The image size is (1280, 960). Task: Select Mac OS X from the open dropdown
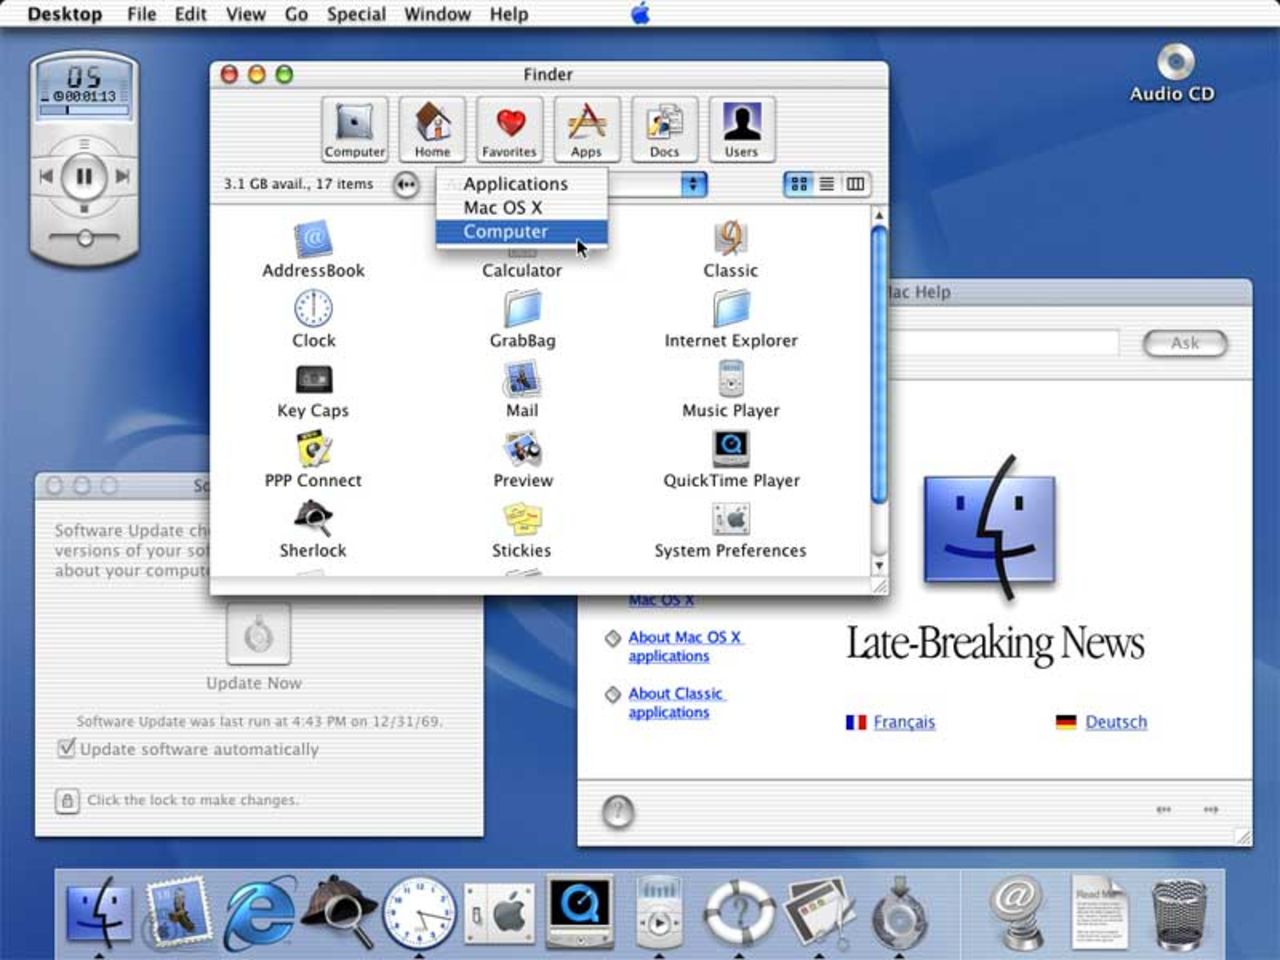coord(502,207)
